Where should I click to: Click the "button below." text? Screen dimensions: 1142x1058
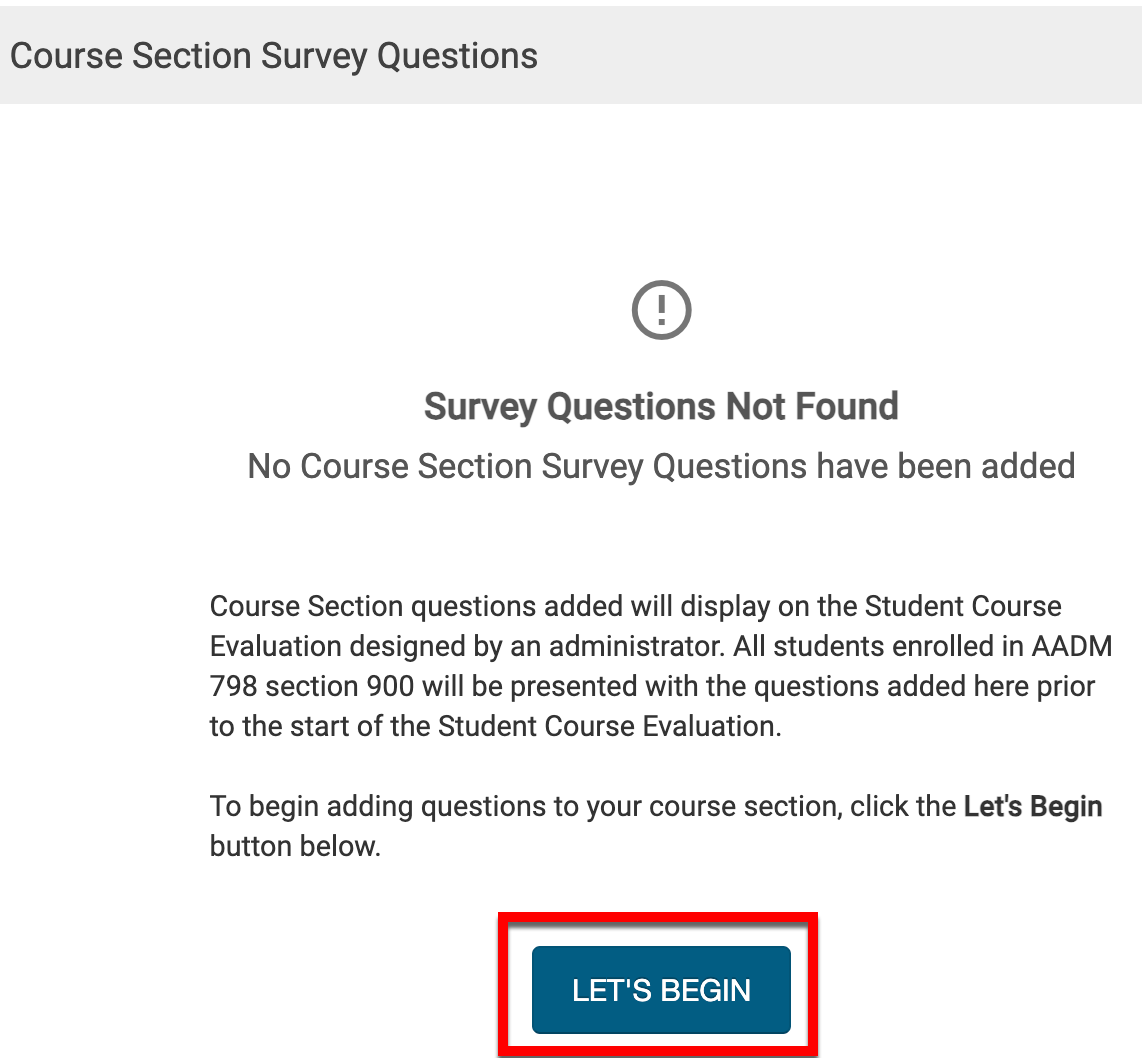(295, 846)
